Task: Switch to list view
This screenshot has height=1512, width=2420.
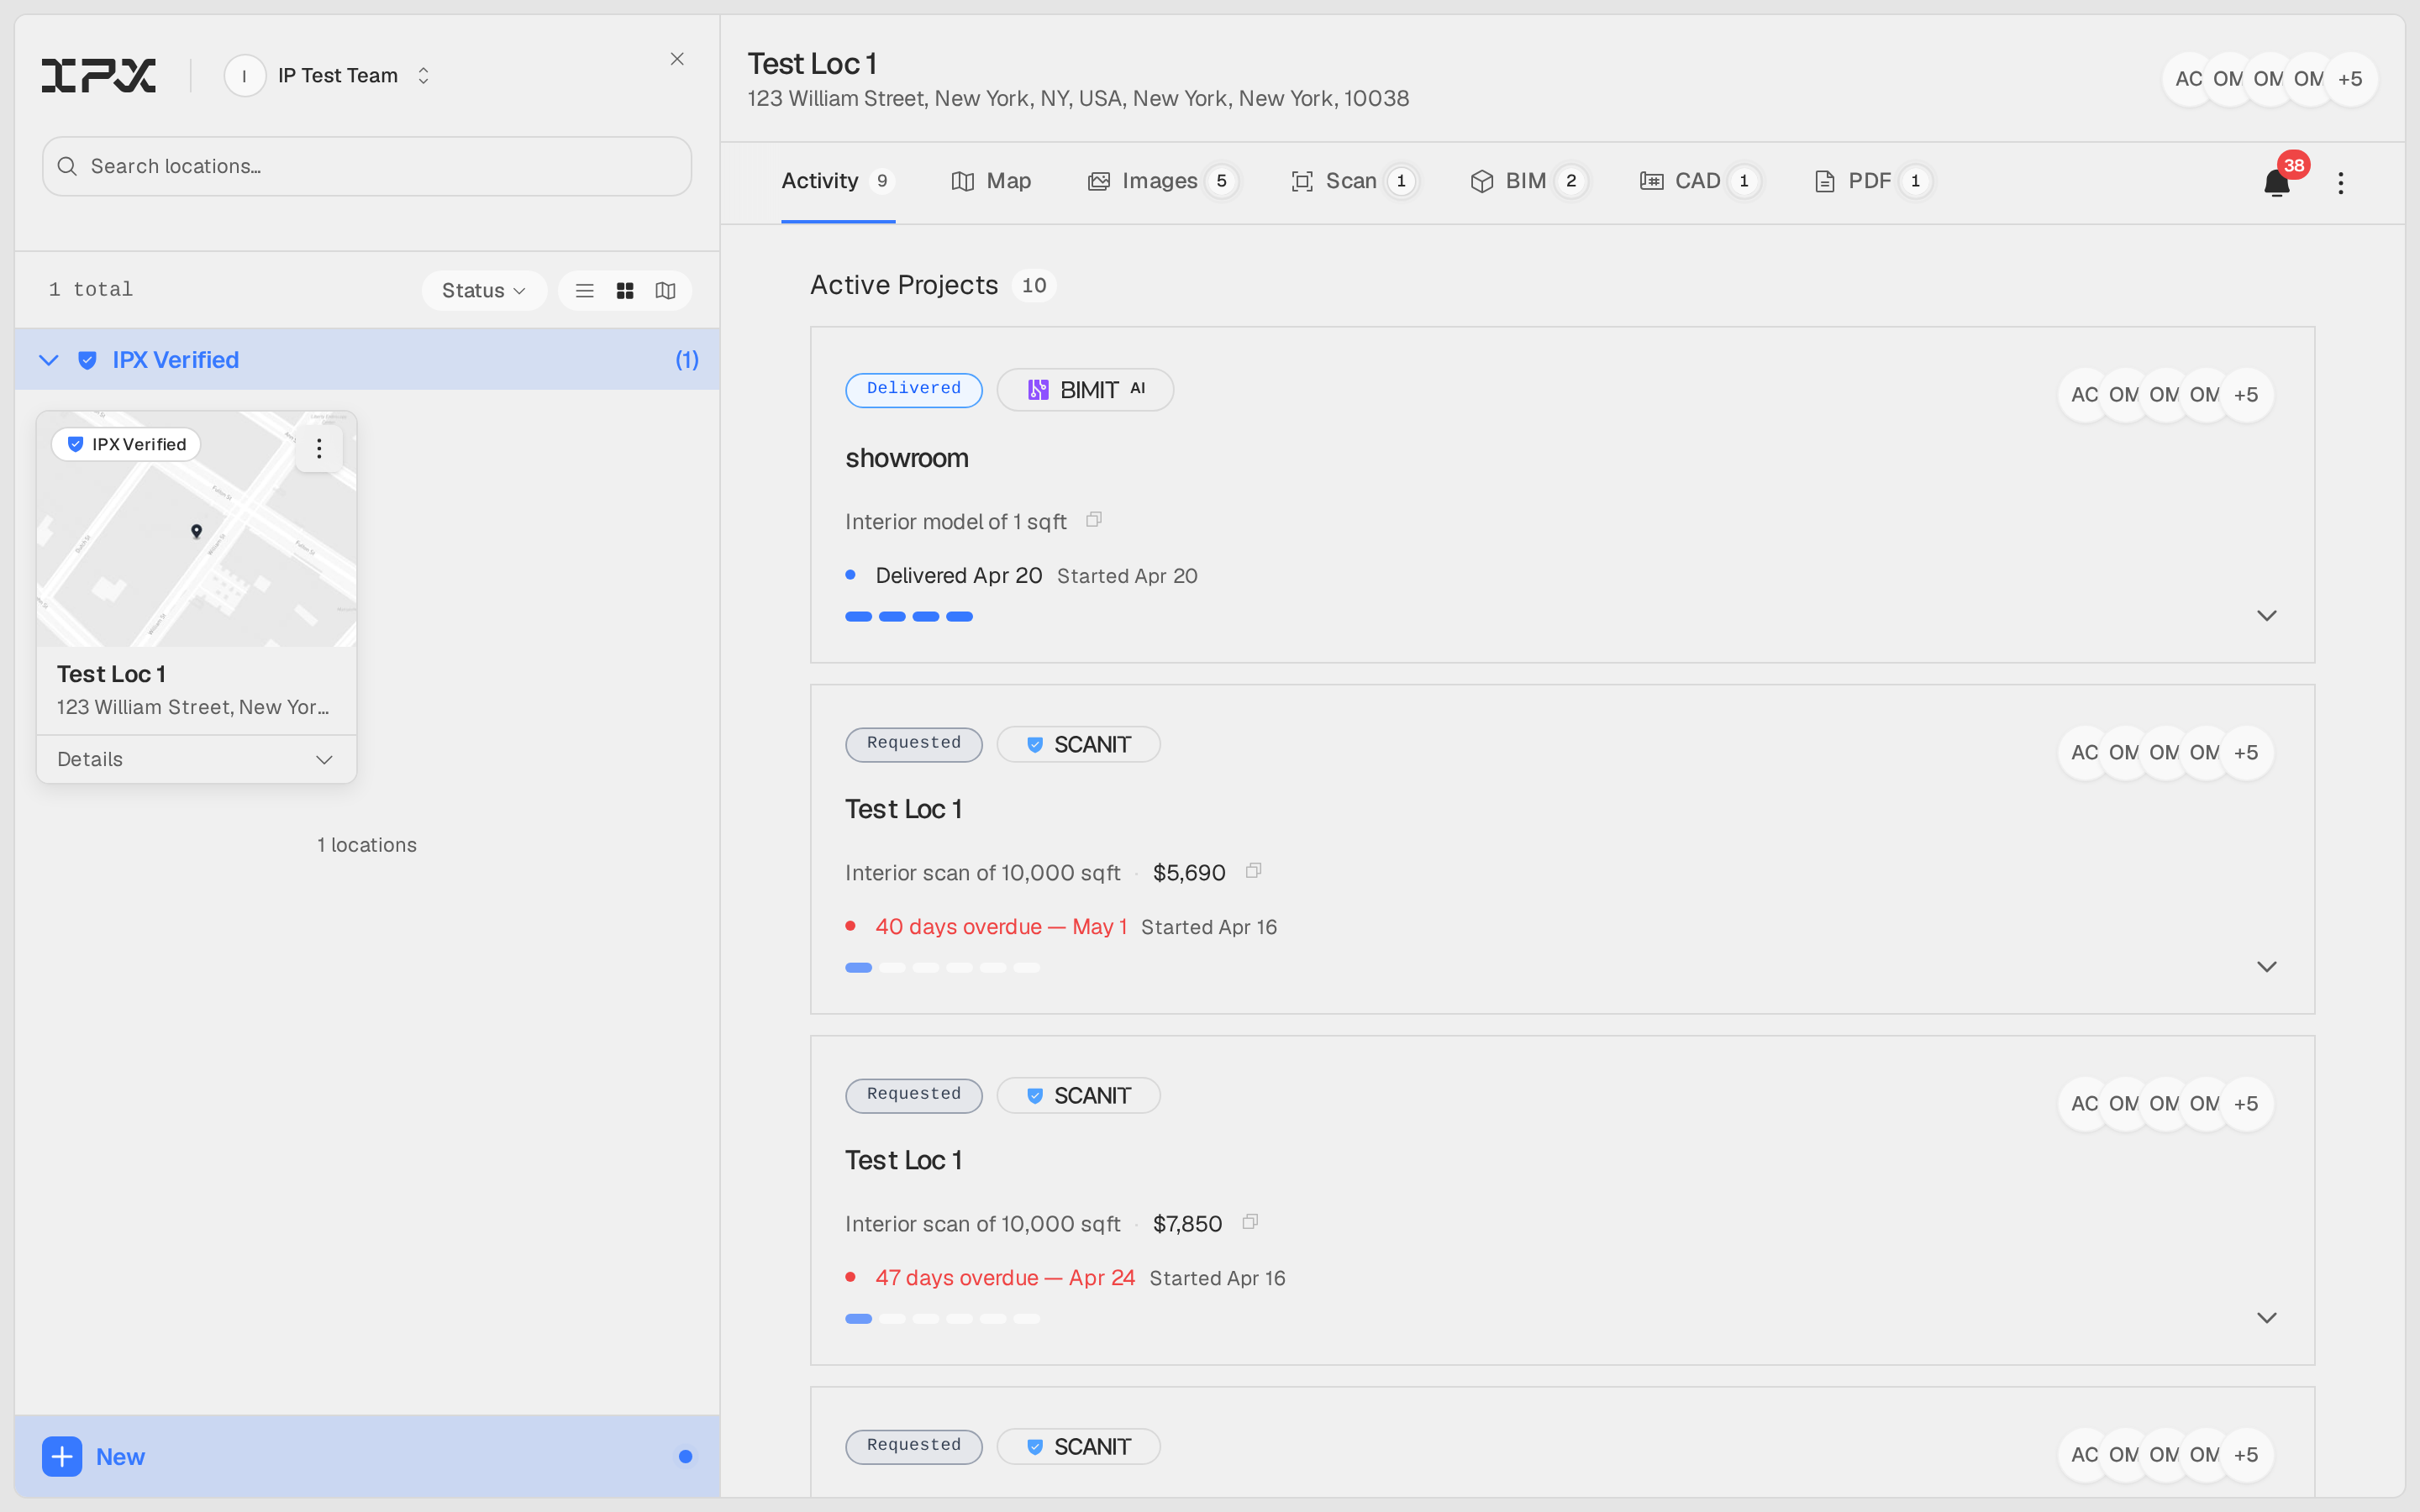Action: click(x=585, y=290)
